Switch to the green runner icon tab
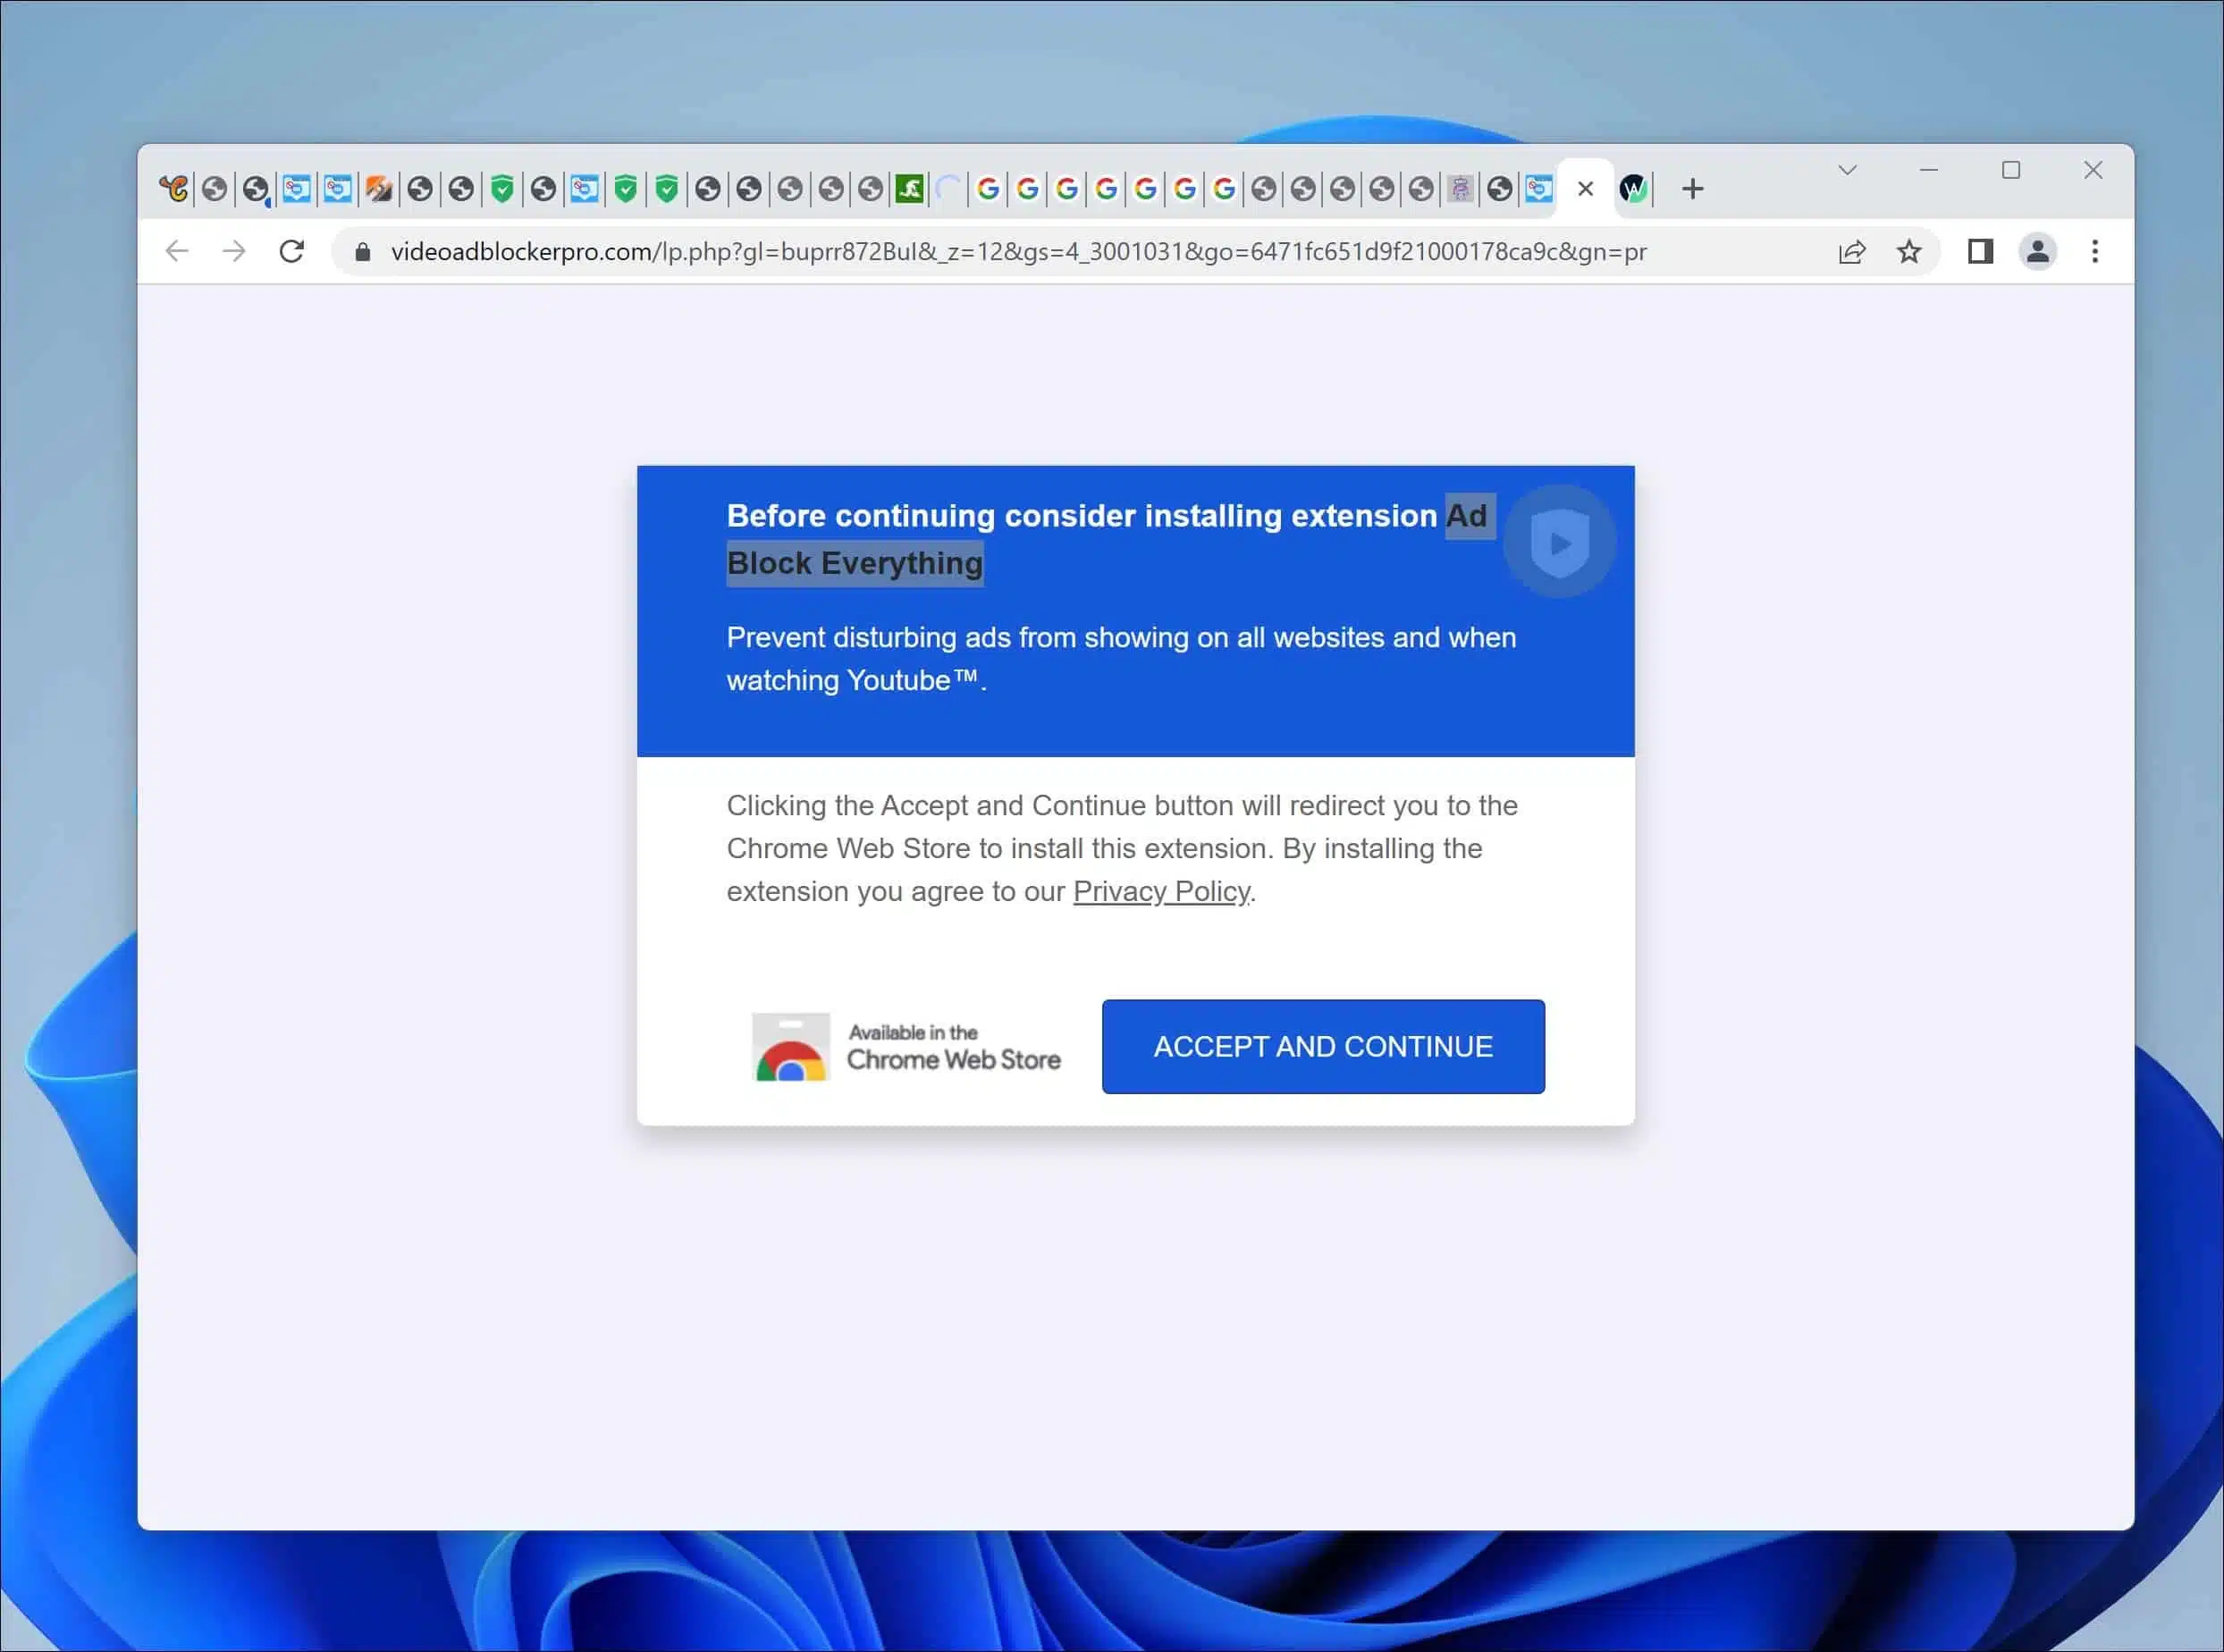 coord(909,188)
